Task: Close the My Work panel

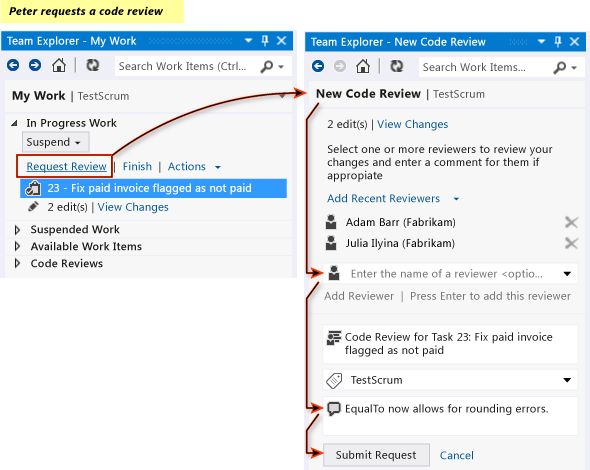Action: (281, 41)
